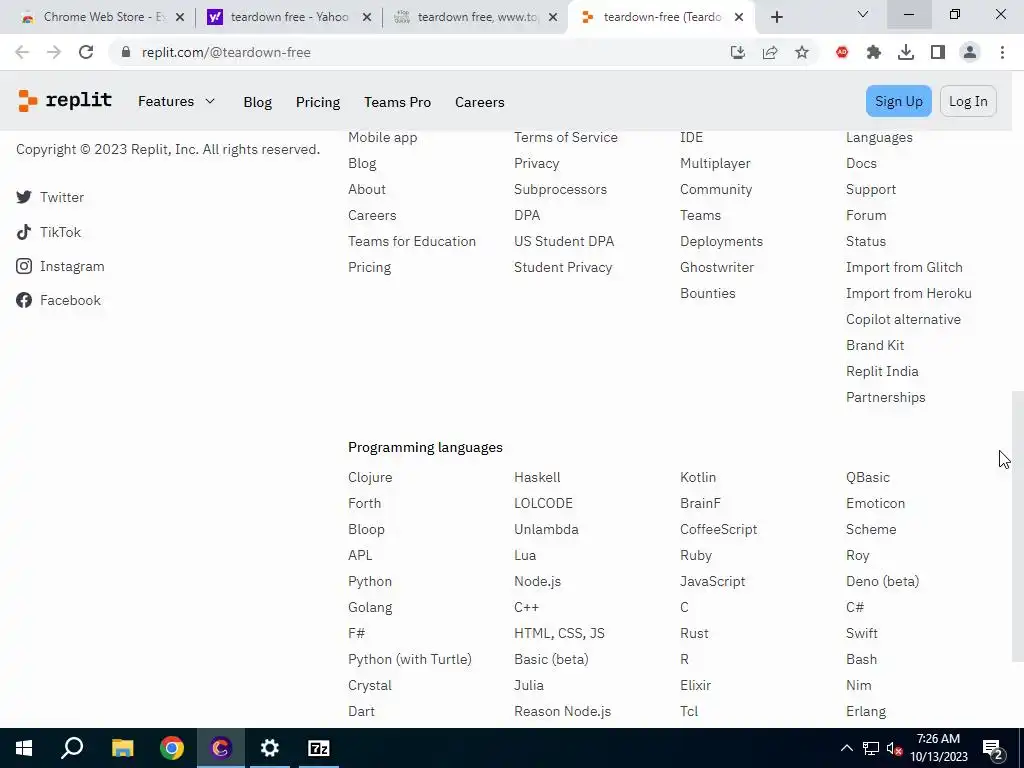Open LOLCODE language link
The image size is (1024, 768).
coord(543,503)
